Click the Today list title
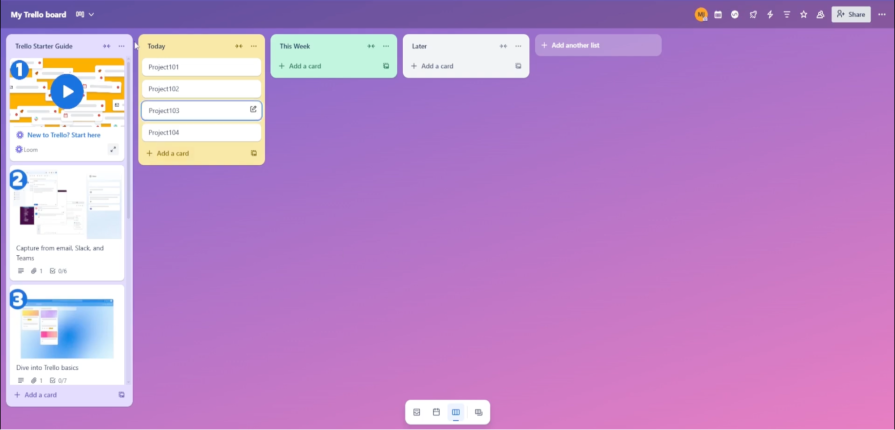 tap(156, 46)
